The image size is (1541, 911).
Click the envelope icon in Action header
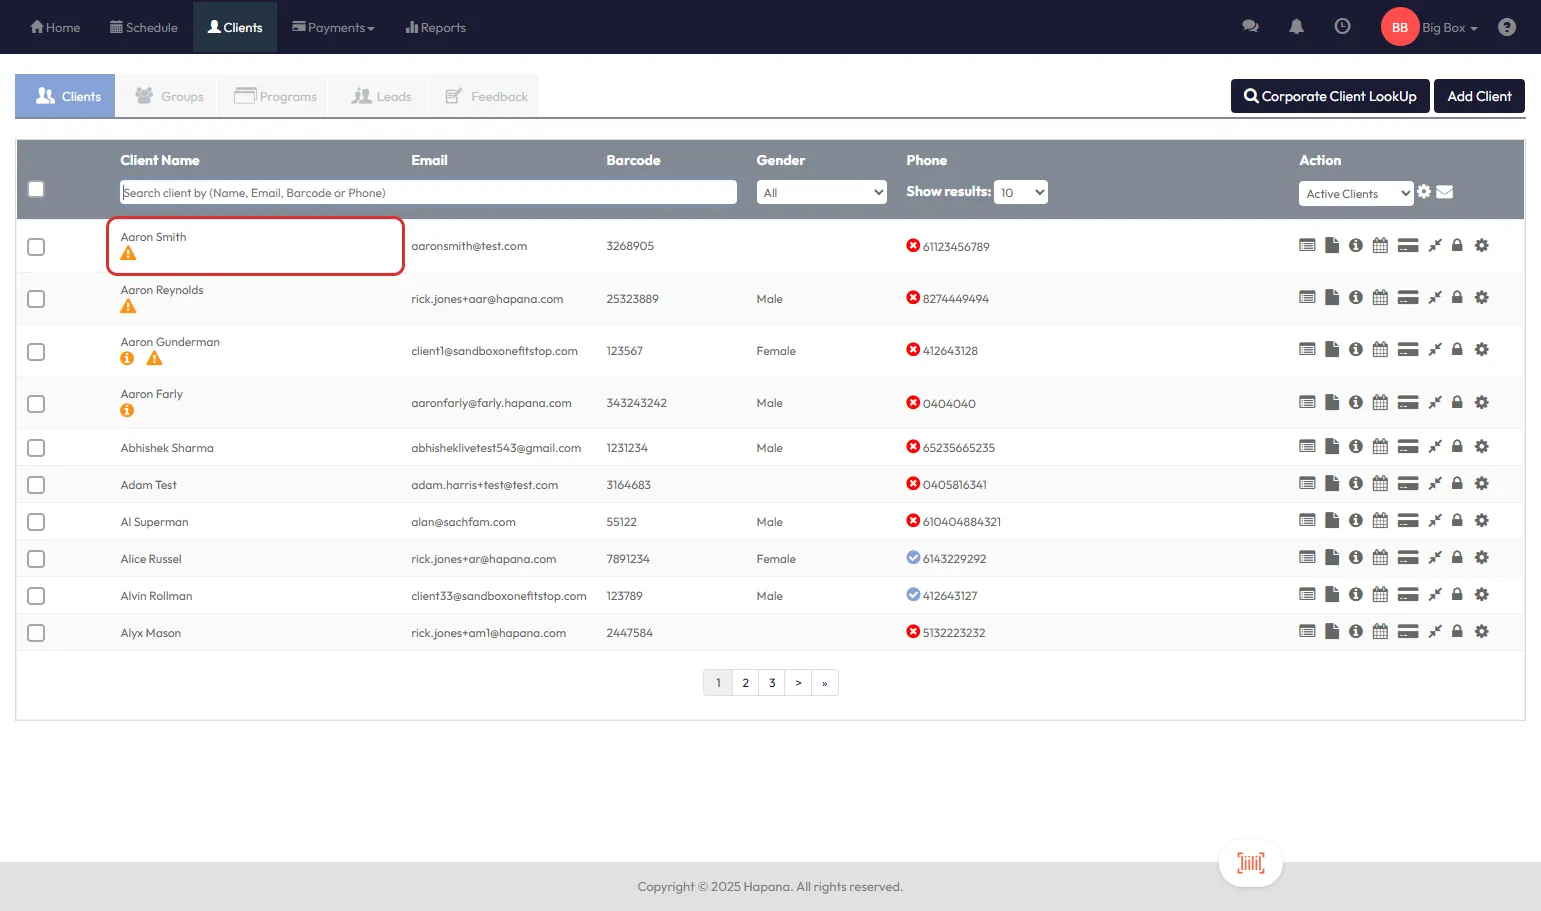(x=1444, y=192)
